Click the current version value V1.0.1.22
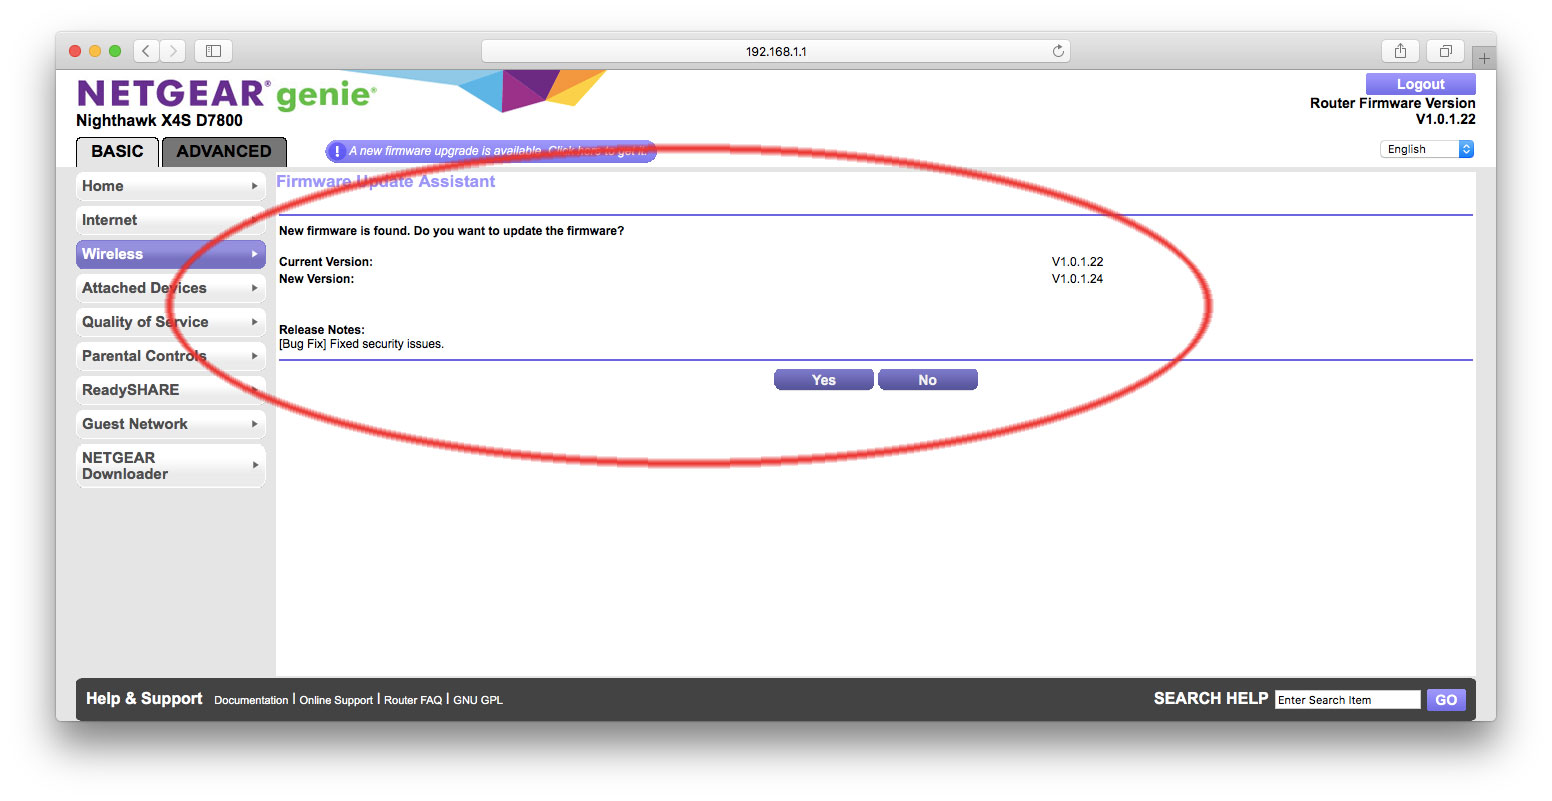 (x=1077, y=262)
